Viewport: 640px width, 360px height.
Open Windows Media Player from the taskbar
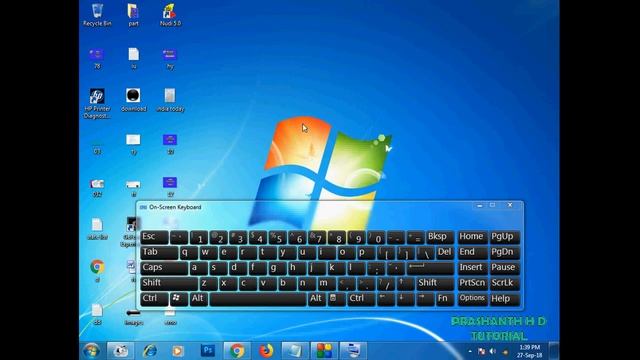(178, 351)
